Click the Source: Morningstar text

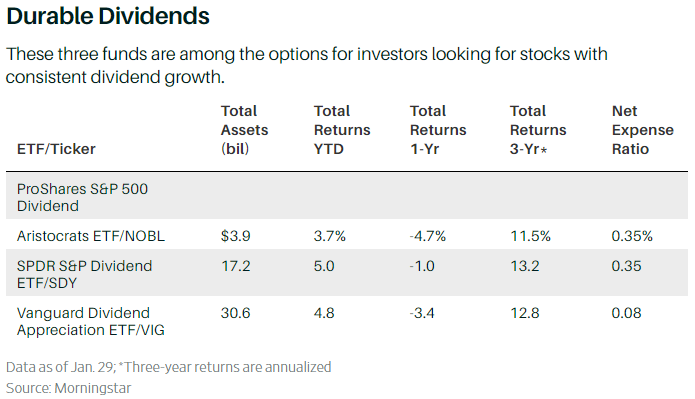pos(69,388)
